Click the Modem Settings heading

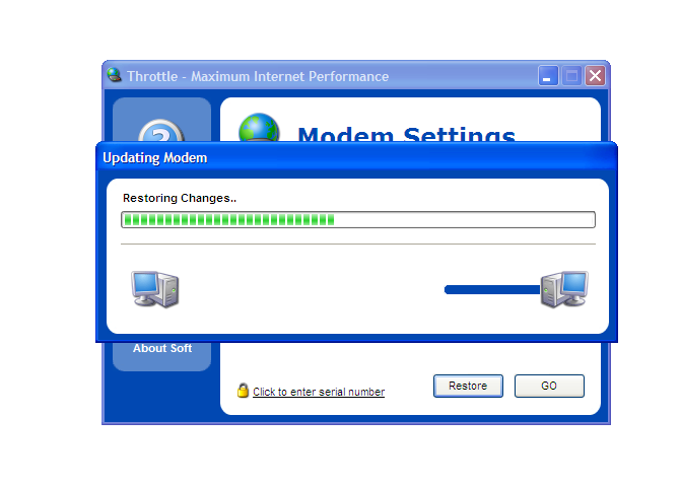tap(406, 134)
